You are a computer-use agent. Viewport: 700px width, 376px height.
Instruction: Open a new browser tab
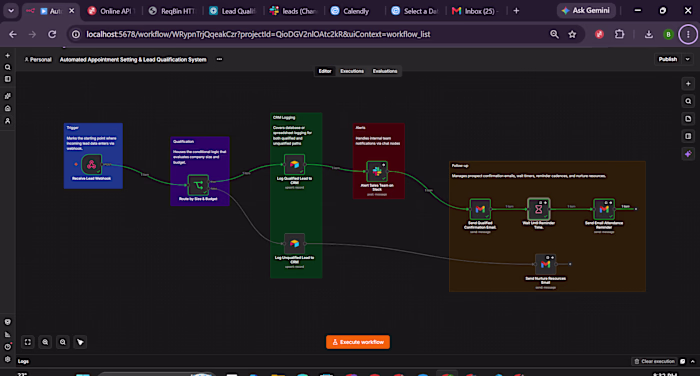(516, 11)
